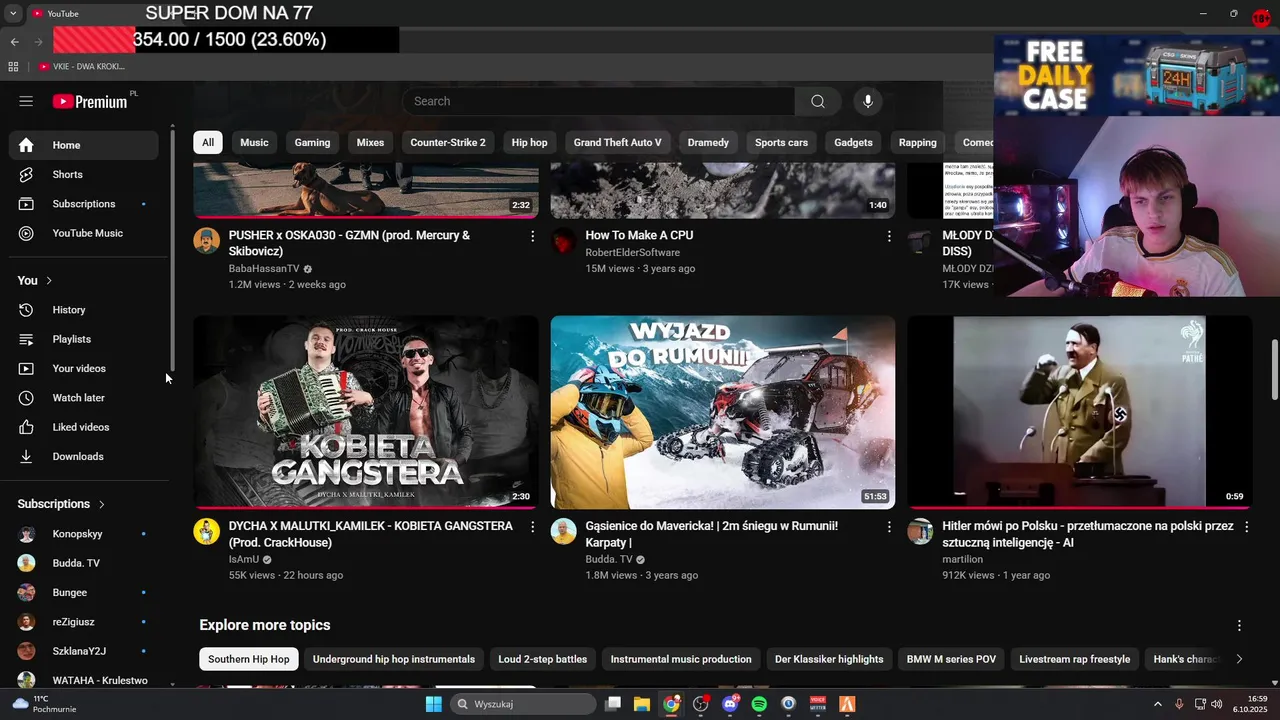Open Watch later list
The width and height of the screenshot is (1280, 720).
pos(84,398)
